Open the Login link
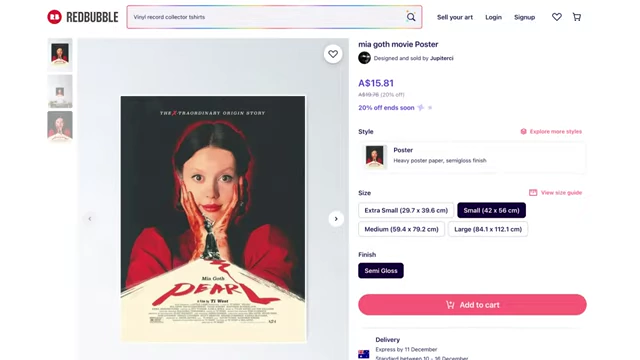640x360 pixels. 493,17
